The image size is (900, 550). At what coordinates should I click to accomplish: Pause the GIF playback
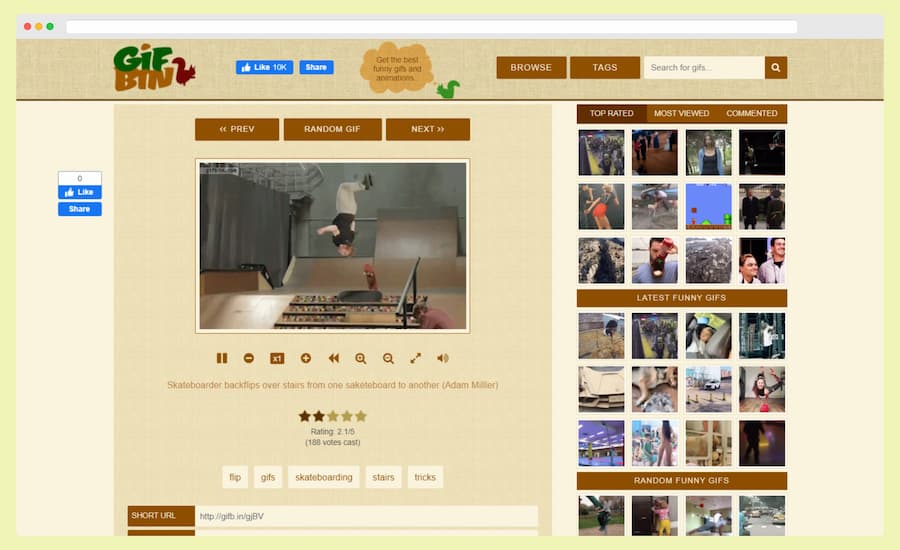click(x=222, y=358)
